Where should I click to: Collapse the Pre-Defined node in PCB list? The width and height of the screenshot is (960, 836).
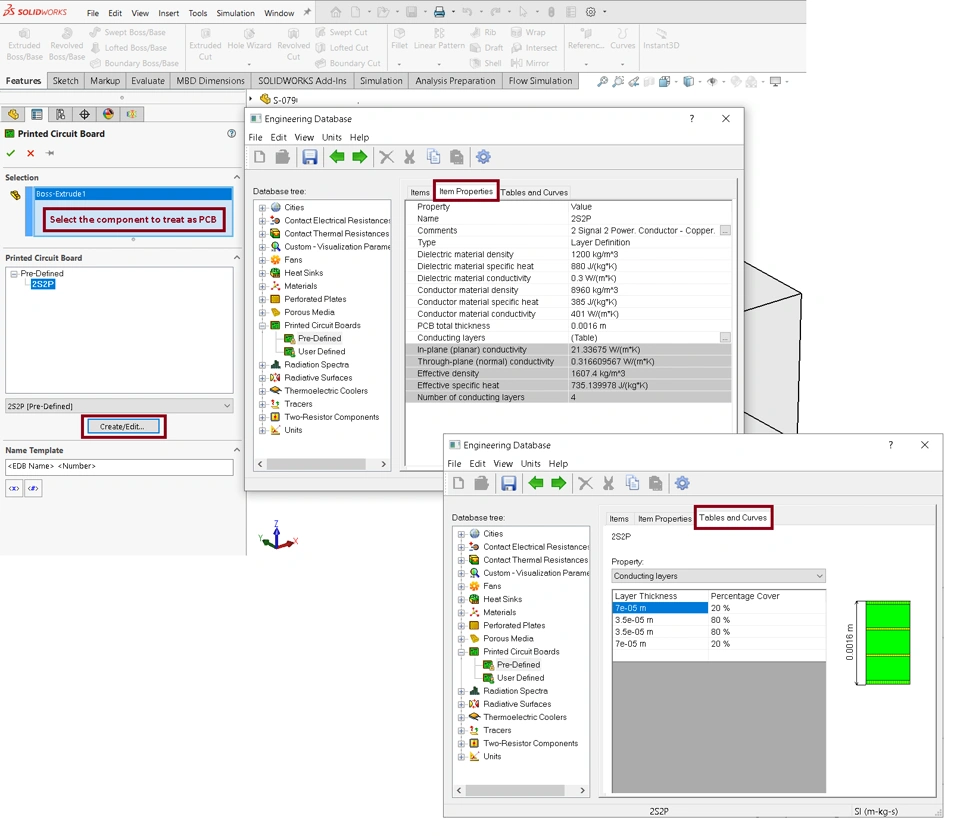13,274
